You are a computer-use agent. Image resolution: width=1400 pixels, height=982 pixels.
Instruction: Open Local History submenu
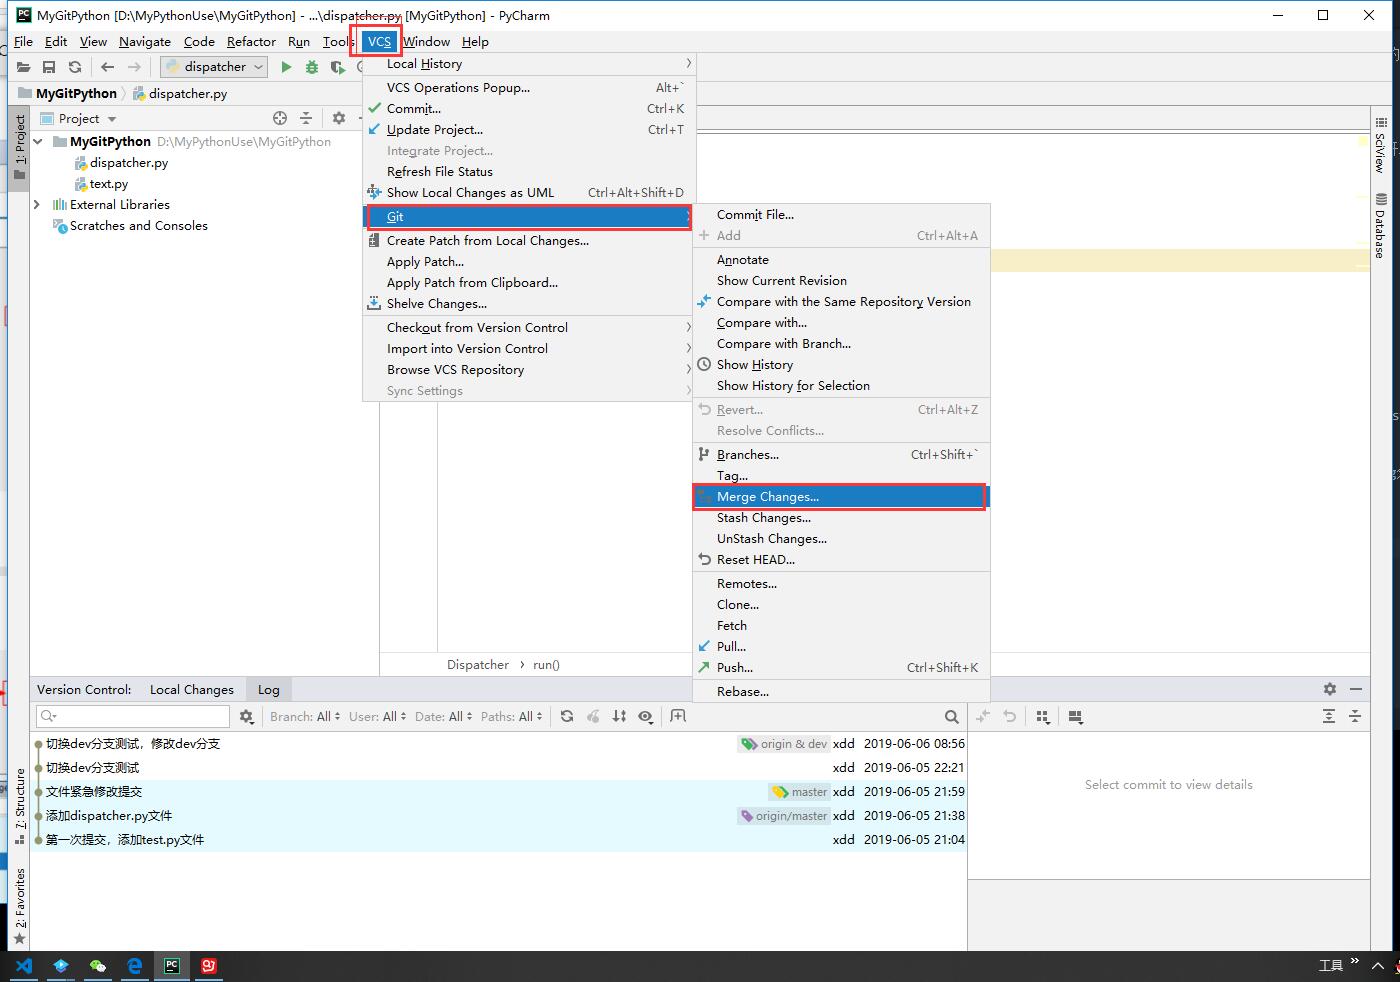click(528, 64)
